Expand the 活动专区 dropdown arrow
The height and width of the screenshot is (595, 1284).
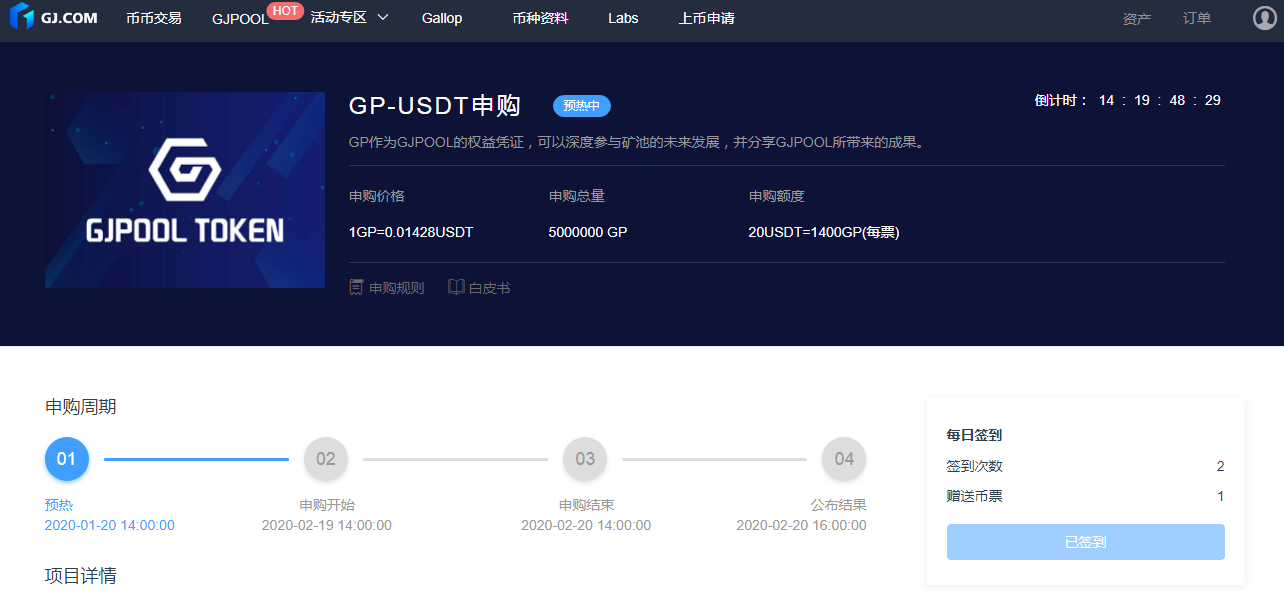[382, 18]
